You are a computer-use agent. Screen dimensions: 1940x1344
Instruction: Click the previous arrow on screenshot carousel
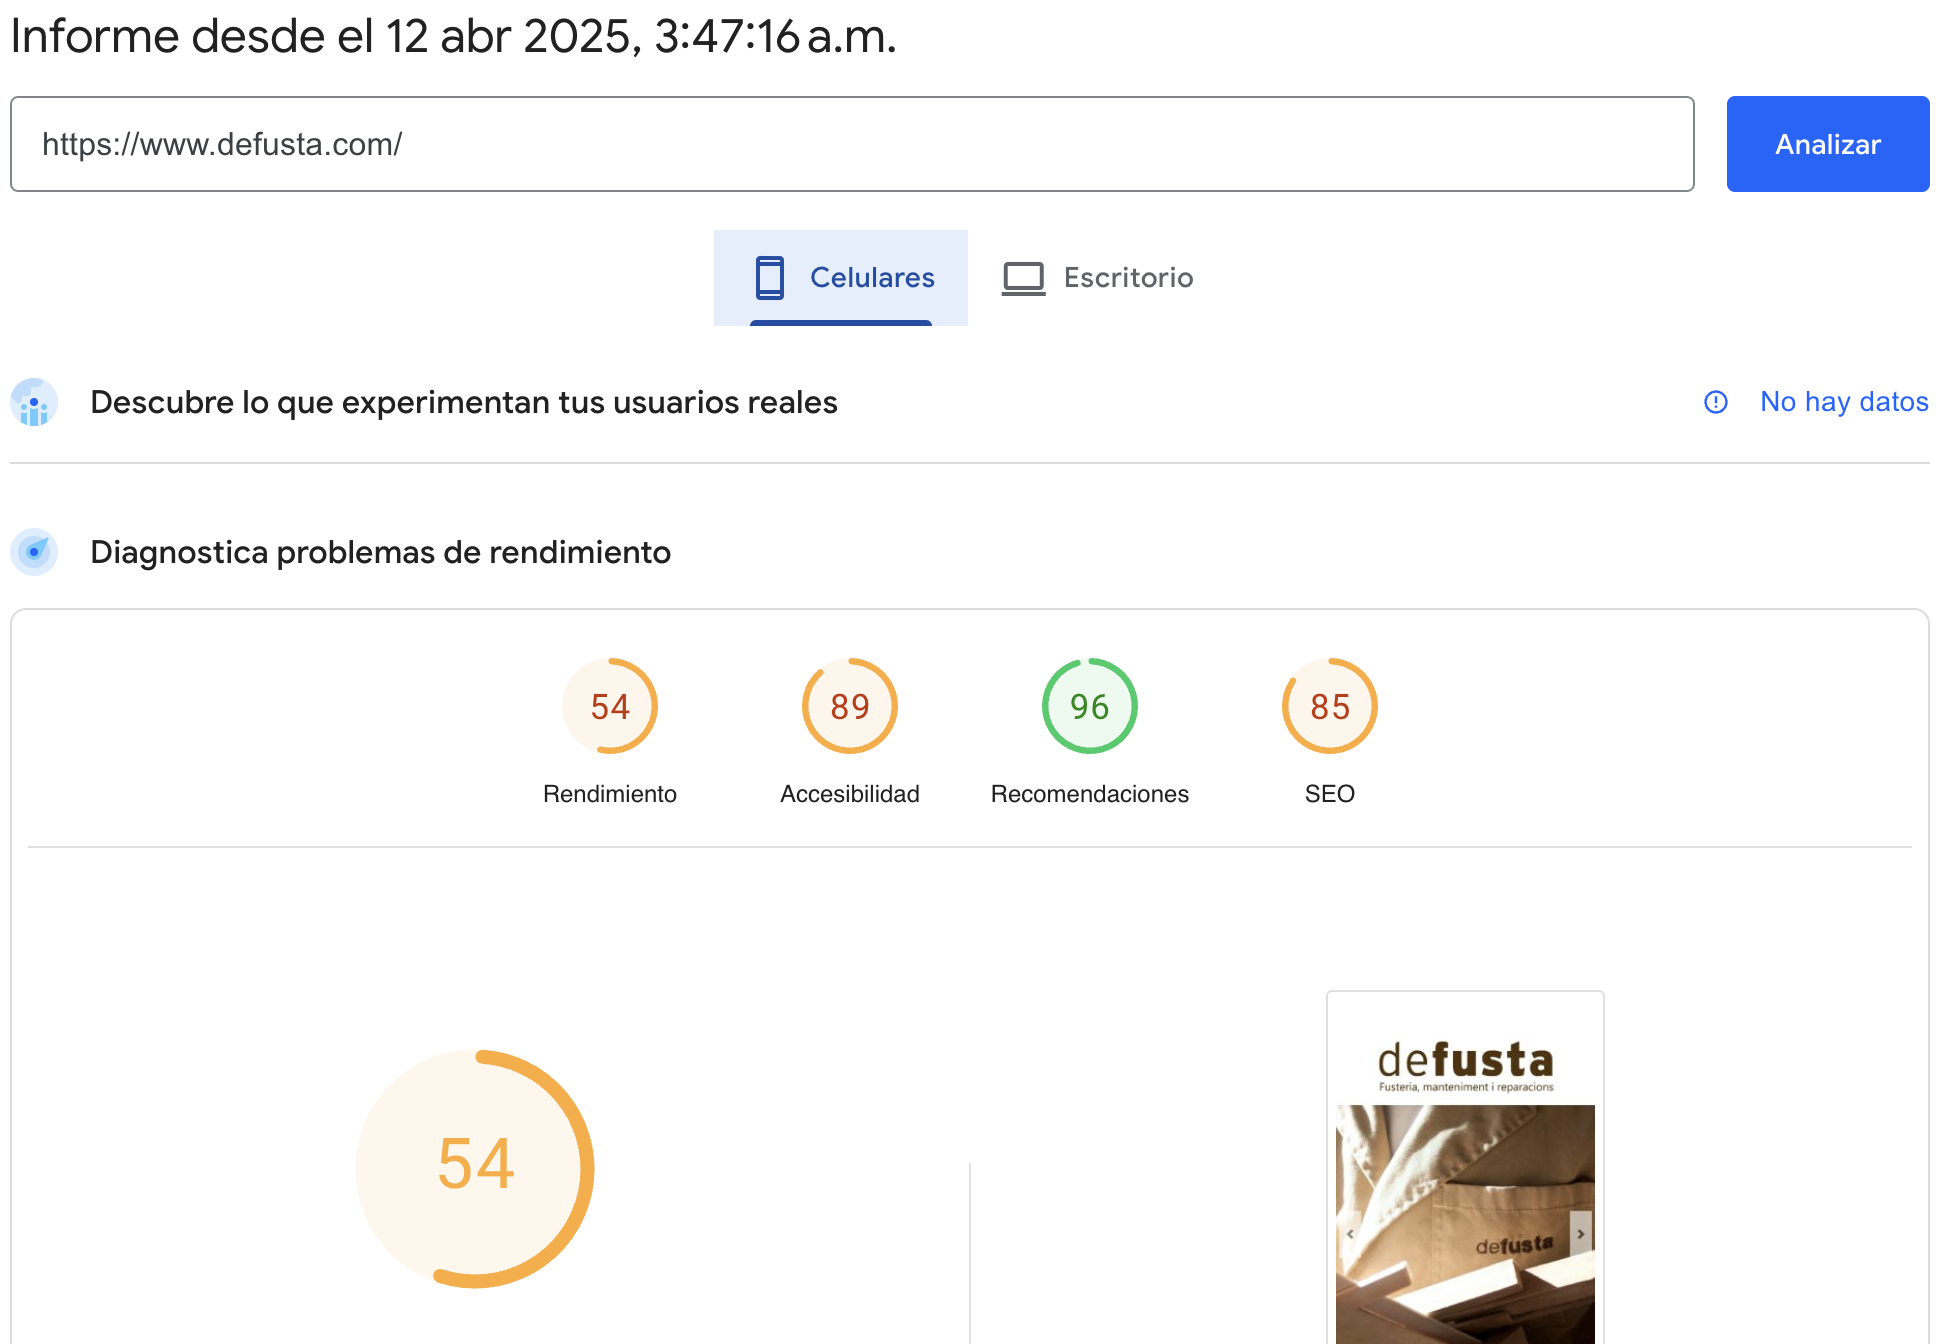tap(1350, 1234)
